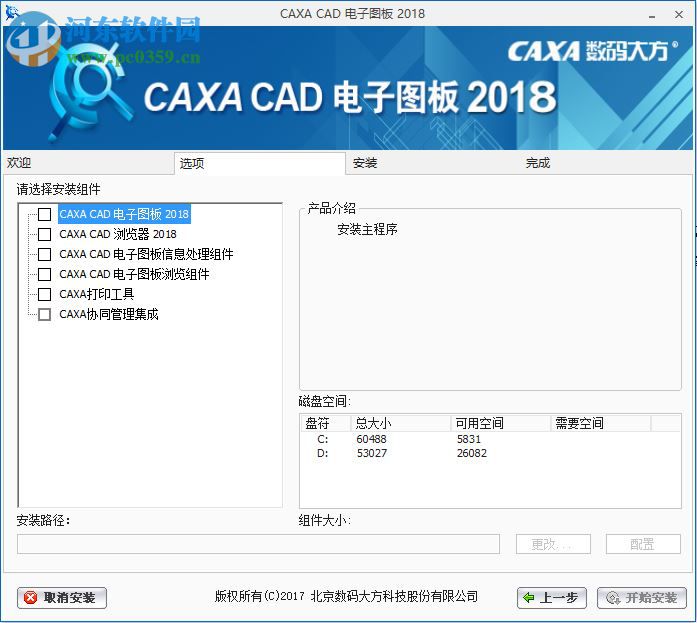Click the 产品介绍 group label
This screenshot has height=623, width=697.
[x=332, y=208]
